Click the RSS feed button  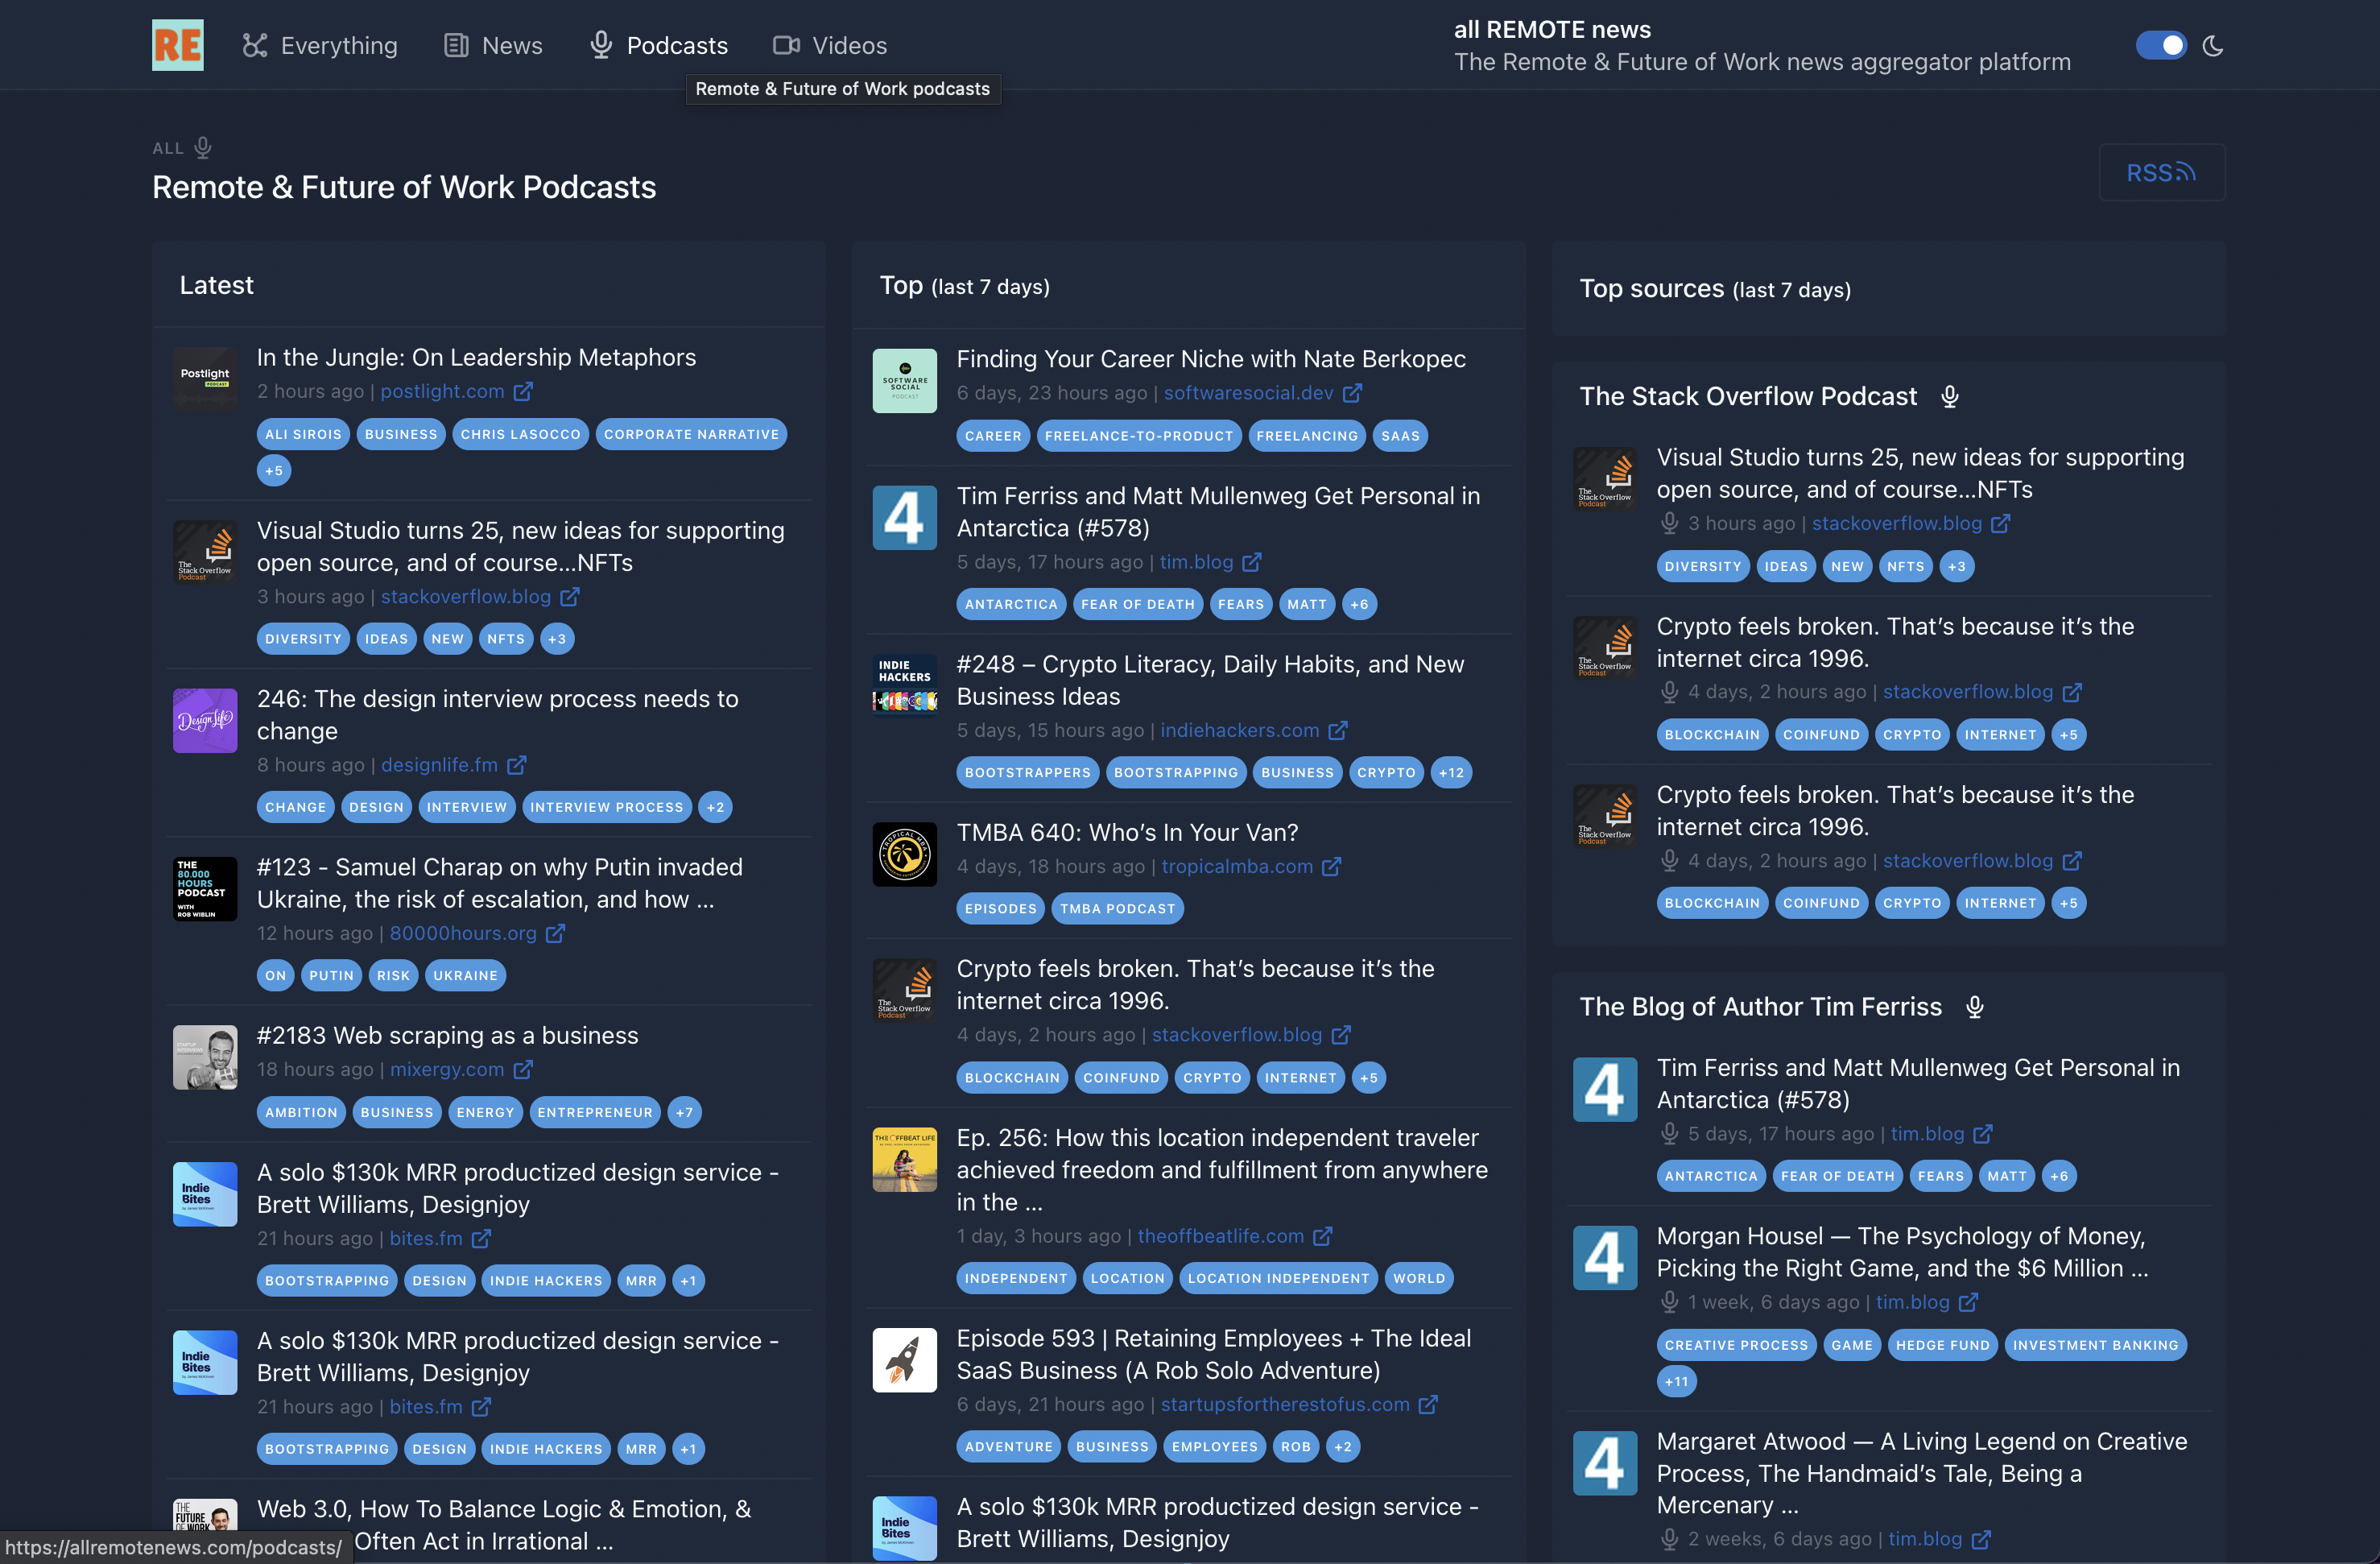click(2160, 173)
